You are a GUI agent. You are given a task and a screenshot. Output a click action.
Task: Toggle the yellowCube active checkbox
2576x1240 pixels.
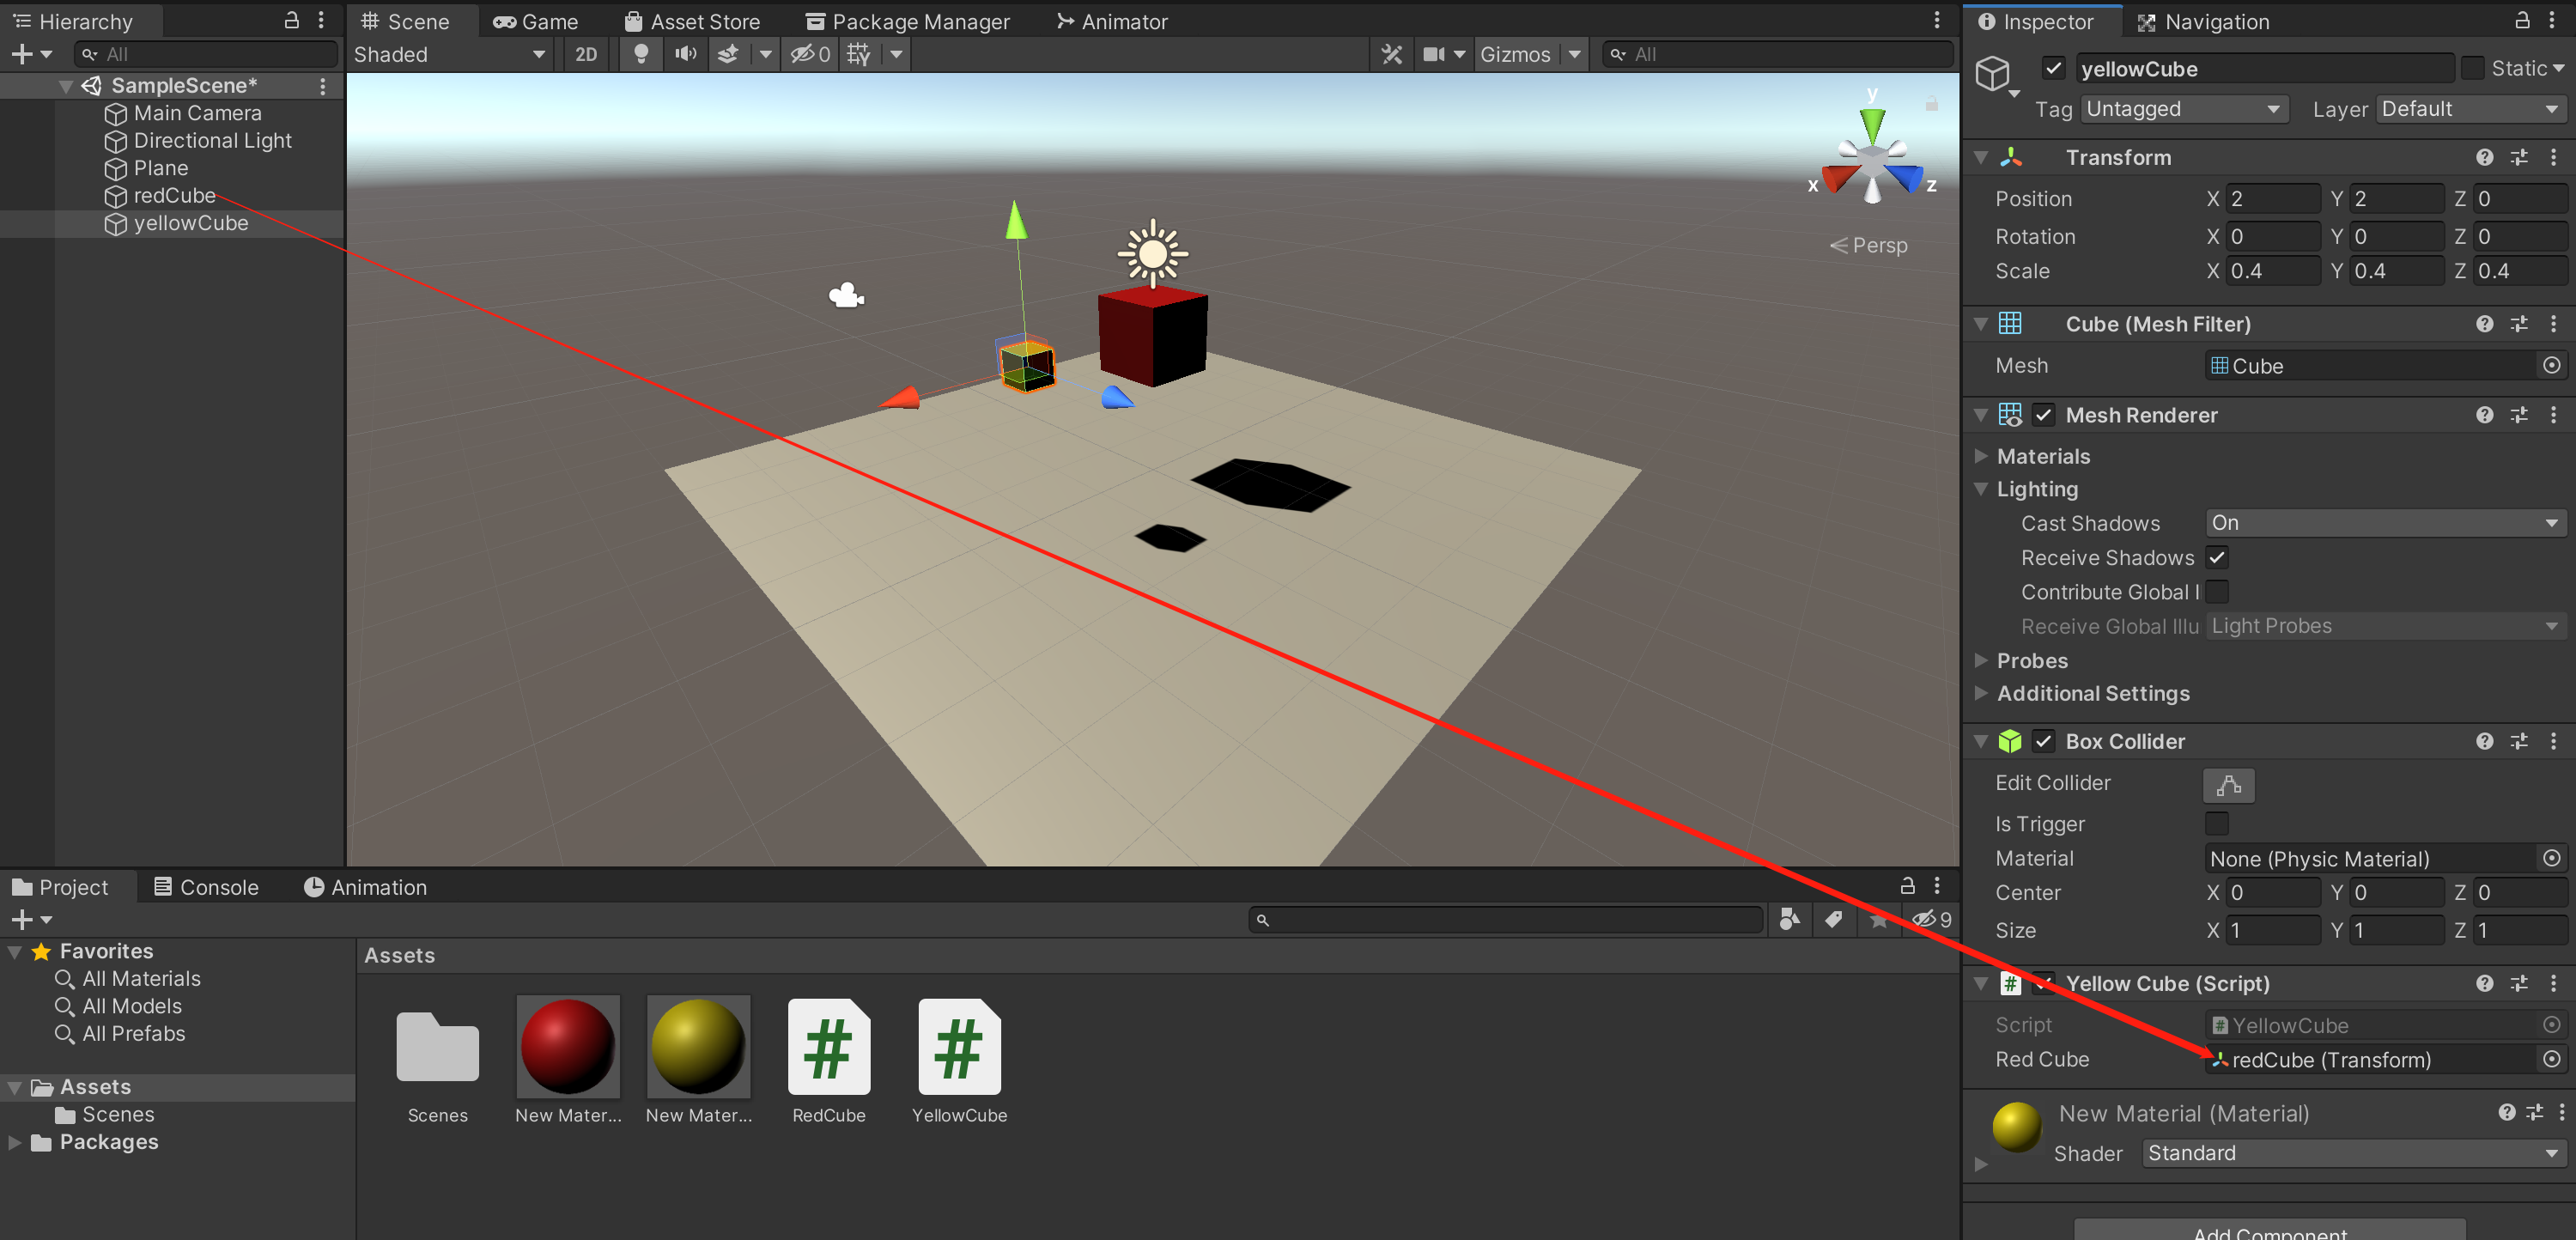click(2053, 69)
